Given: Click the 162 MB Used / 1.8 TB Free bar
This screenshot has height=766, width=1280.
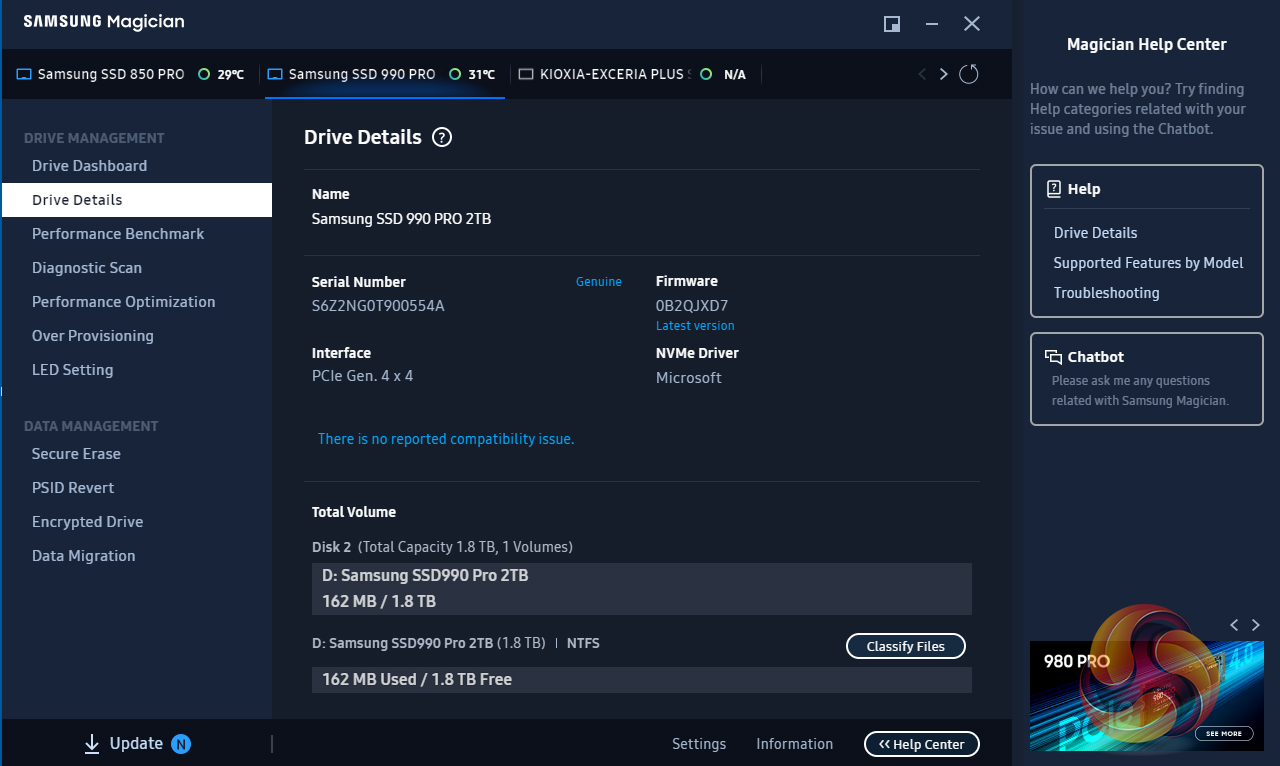Looking at the screenshot, I should pos(642,680).
